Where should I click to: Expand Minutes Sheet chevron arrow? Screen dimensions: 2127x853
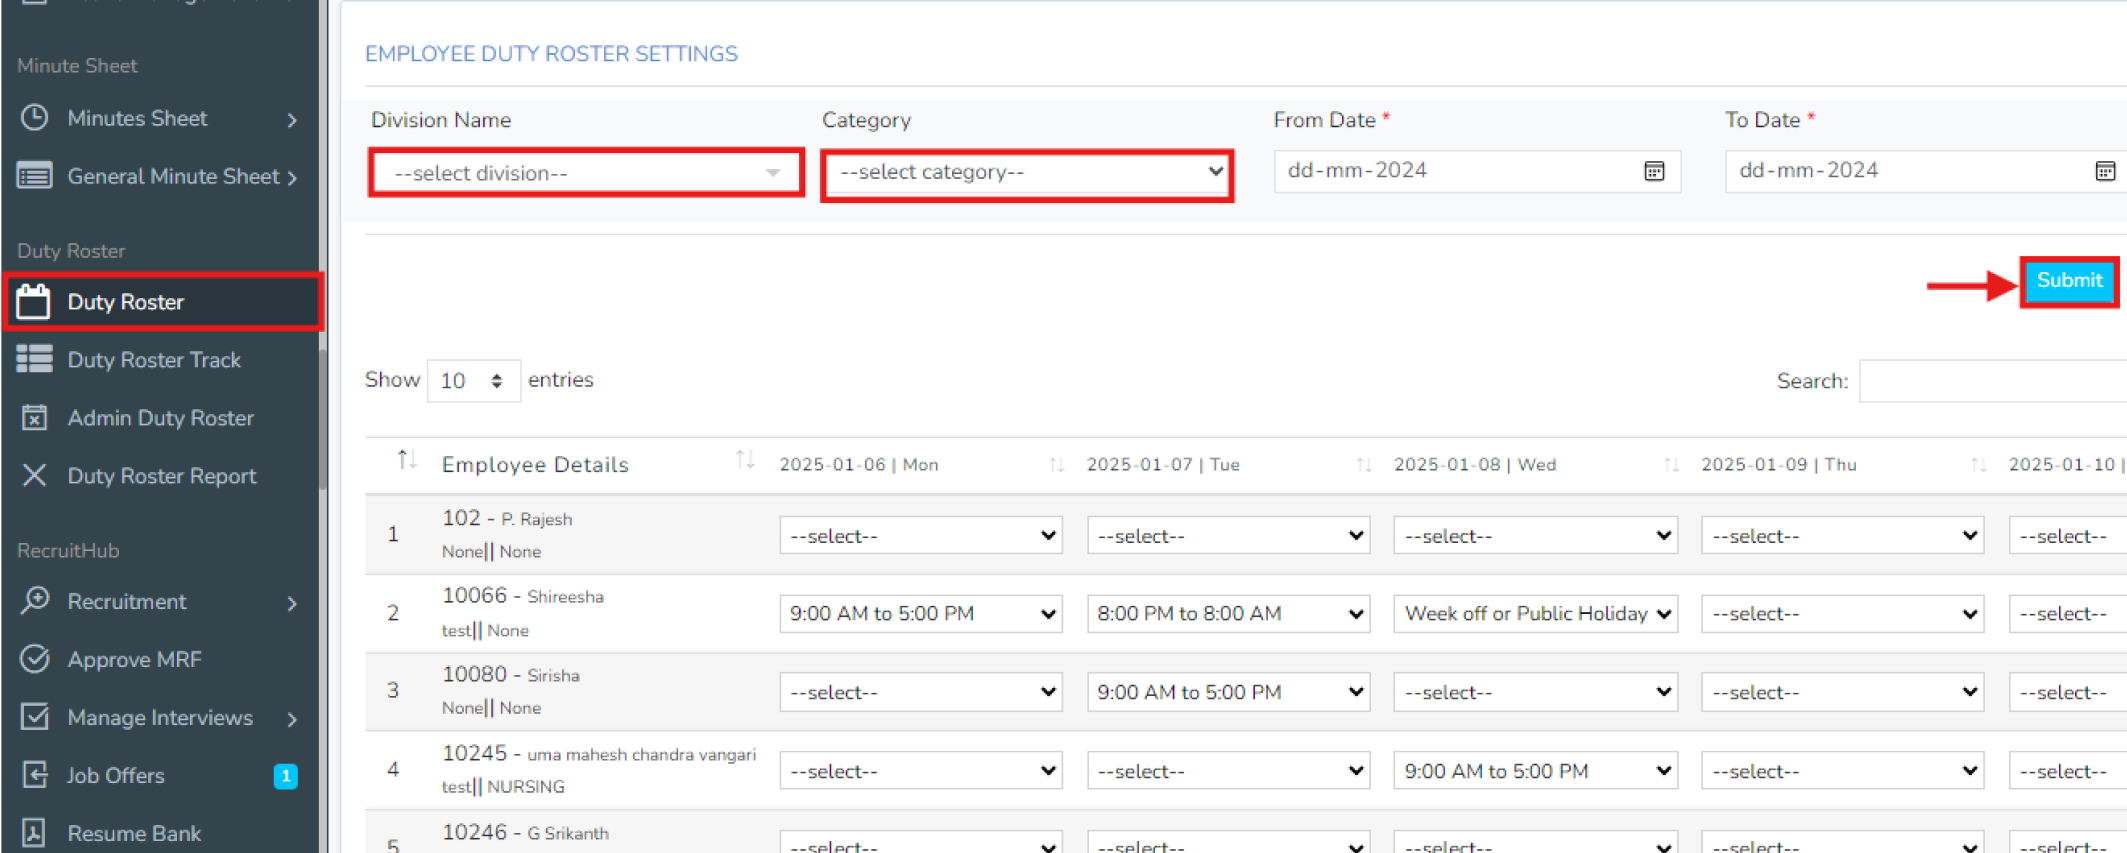click(x=292, y=120)
